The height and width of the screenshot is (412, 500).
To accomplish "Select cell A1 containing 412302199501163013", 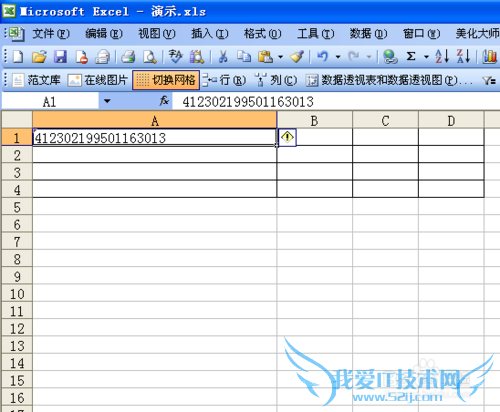I will point(155,137).
